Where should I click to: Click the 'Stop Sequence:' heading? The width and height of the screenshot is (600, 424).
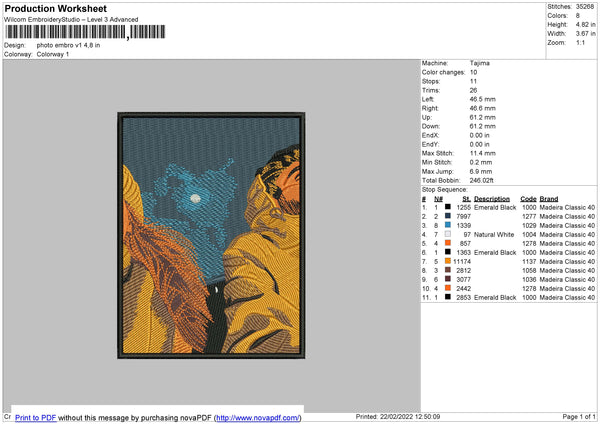tap(445, 189)
